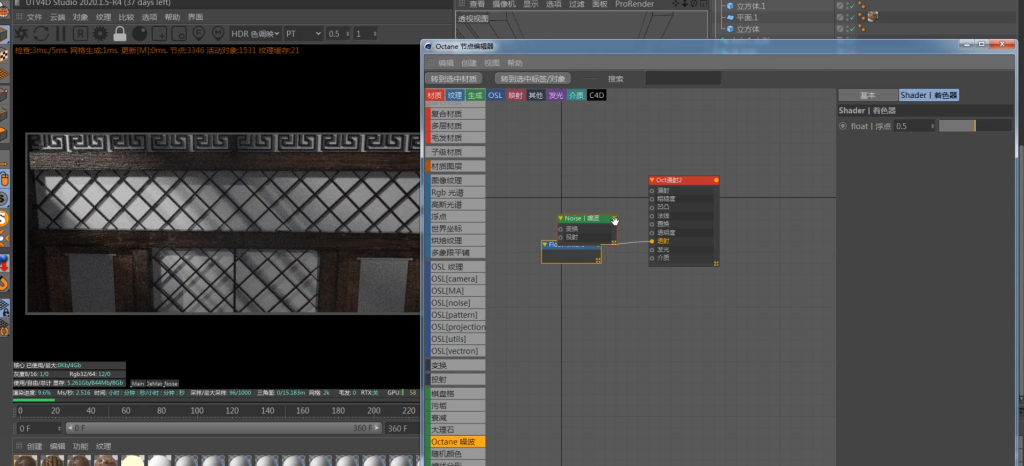Screen dimensions: 1024x466
Task: Click the plane 平面.1 object icon
Action: click(x=730, y=17)
